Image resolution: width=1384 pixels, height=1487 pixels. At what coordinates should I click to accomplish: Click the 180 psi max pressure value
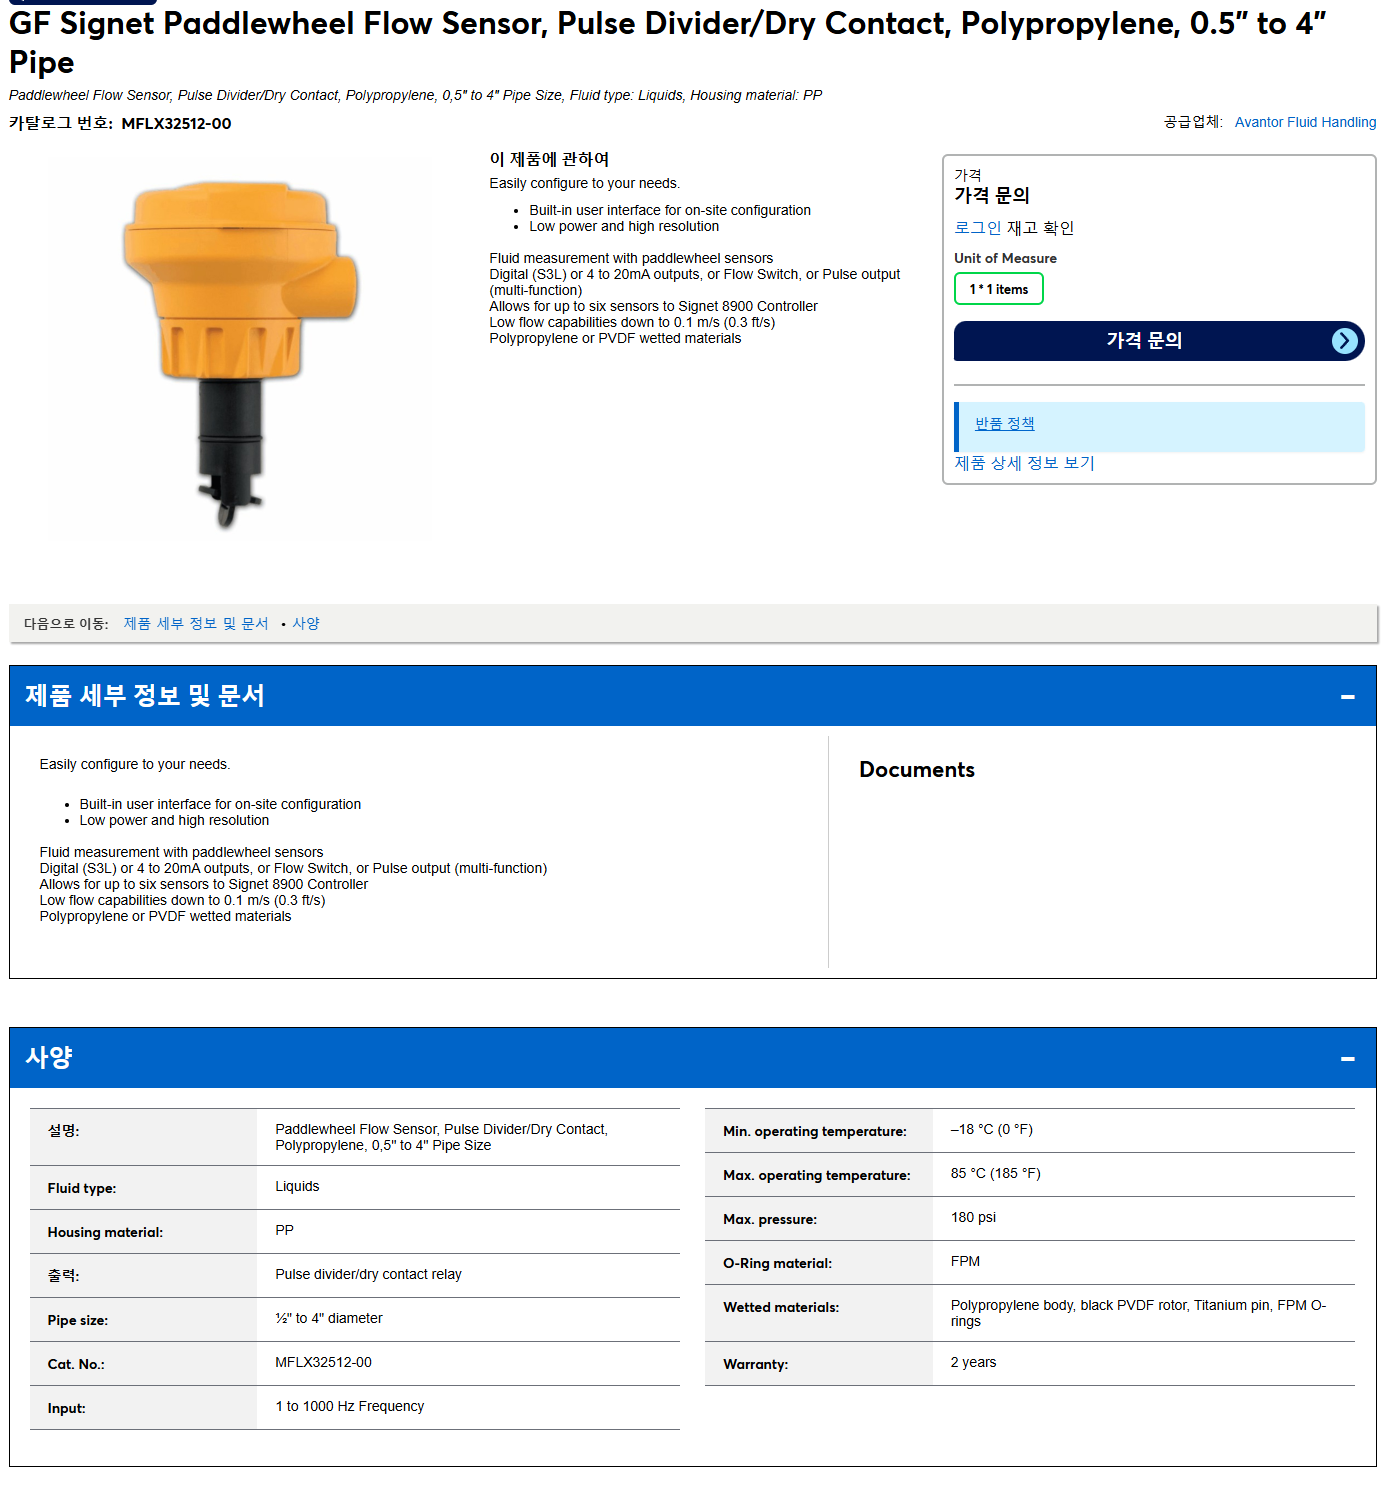coord(973,1218)
